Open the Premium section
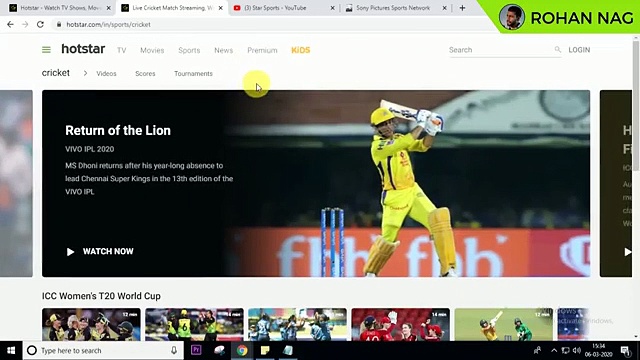The image size is (640, 360). click(262, 50)
